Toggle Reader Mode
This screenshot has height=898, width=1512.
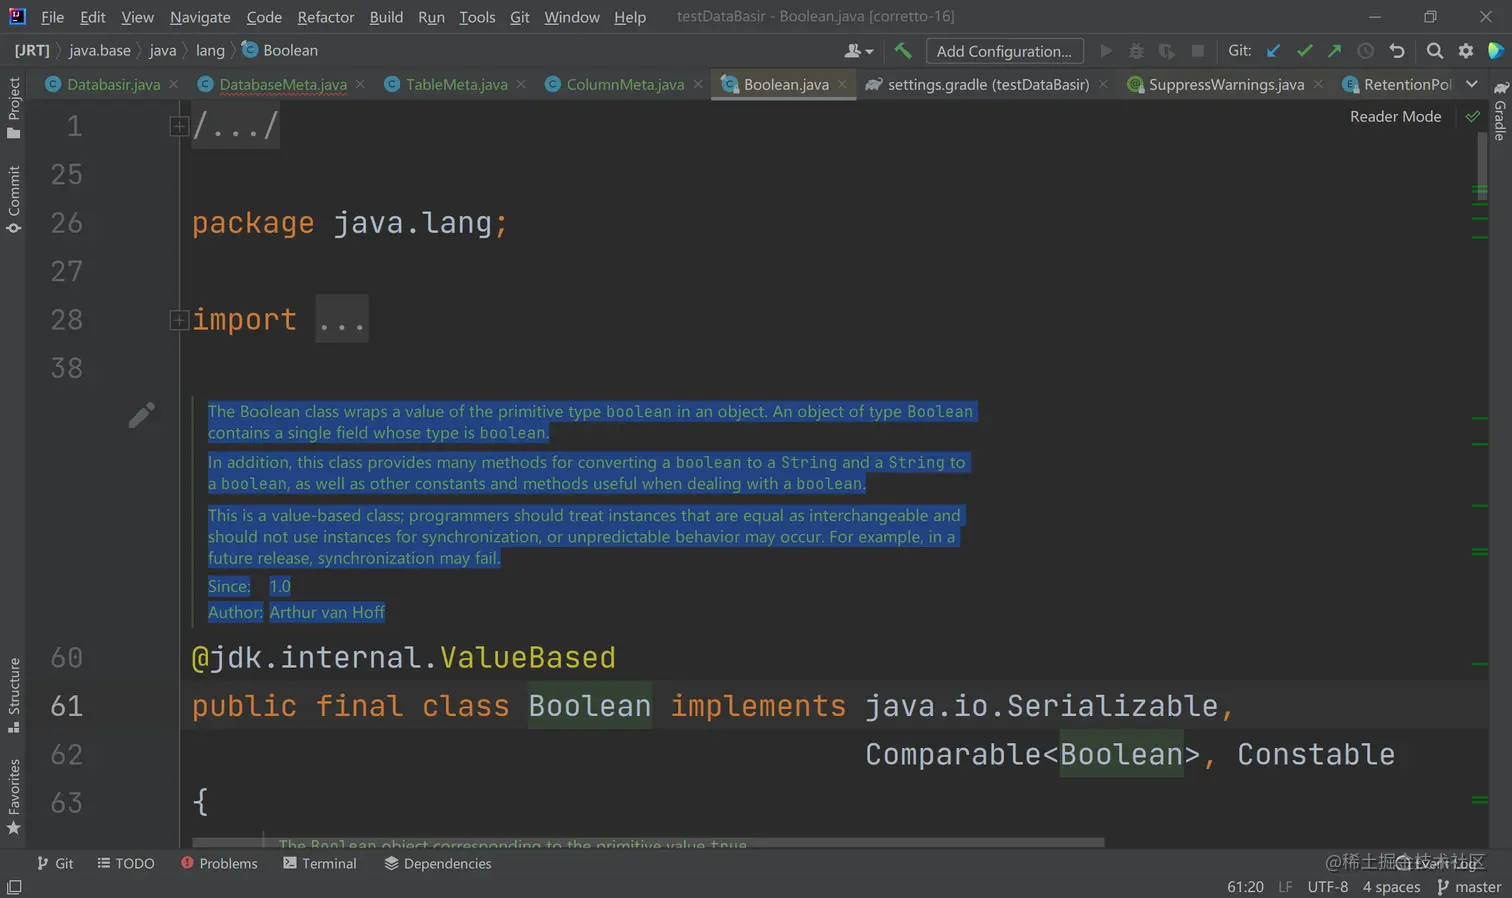[x=1395, y=117]
